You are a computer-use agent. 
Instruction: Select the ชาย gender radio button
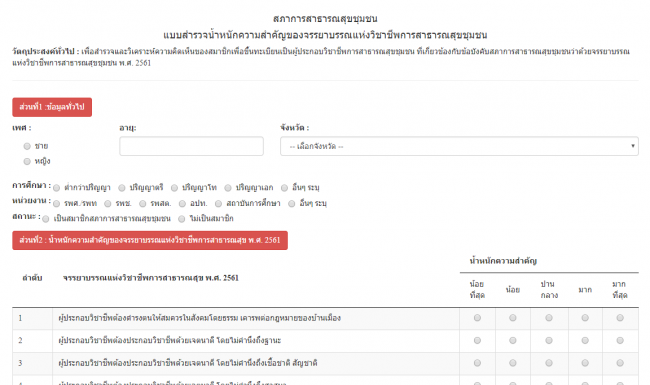27,146
